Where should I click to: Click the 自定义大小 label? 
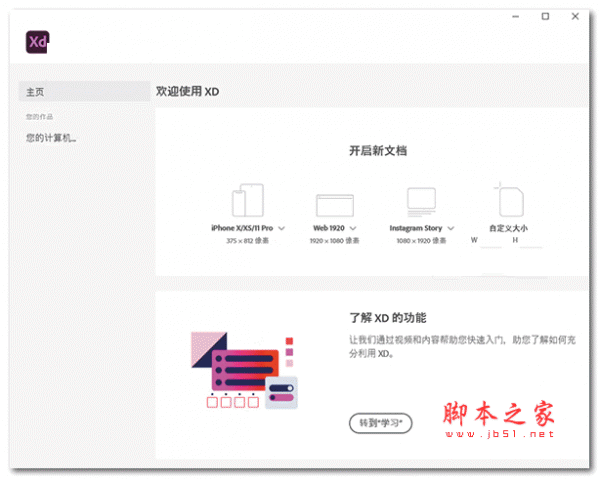[508, 228]
